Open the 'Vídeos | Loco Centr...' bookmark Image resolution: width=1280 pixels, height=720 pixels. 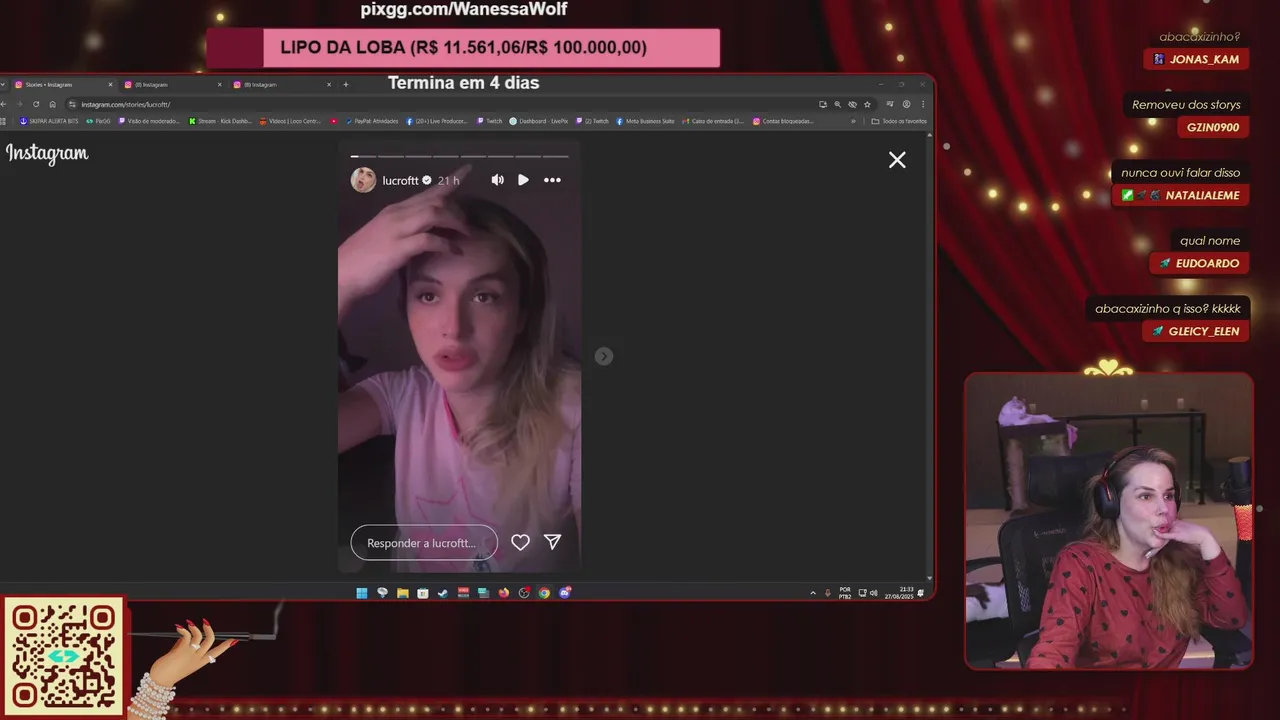pyautogui.click(x=290, y=121)
